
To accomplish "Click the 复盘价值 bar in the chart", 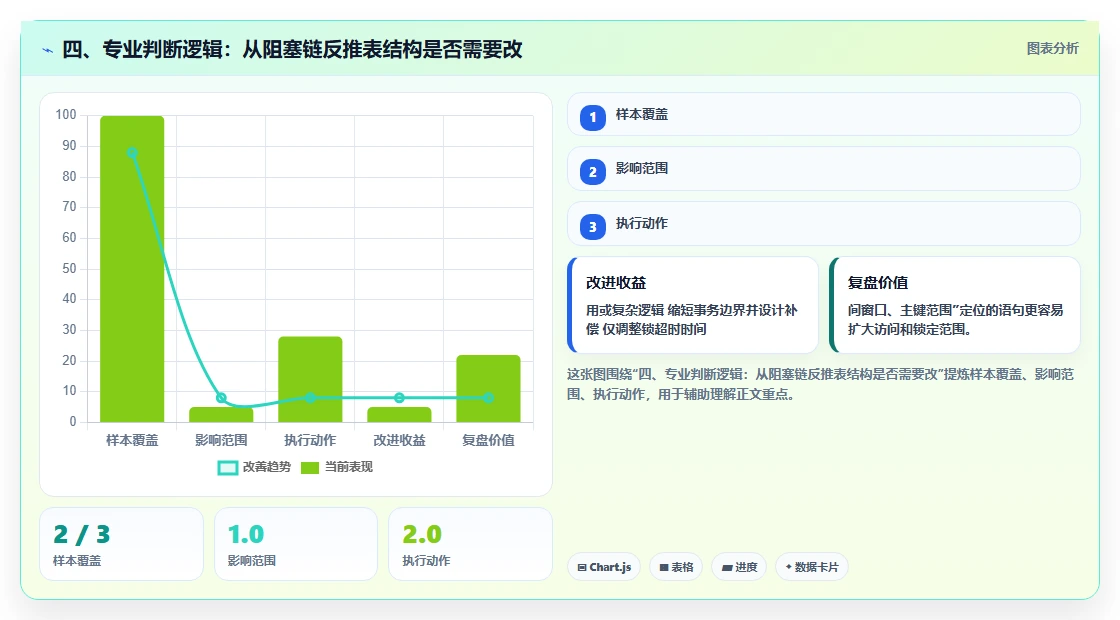I will [x=489, y=389].
